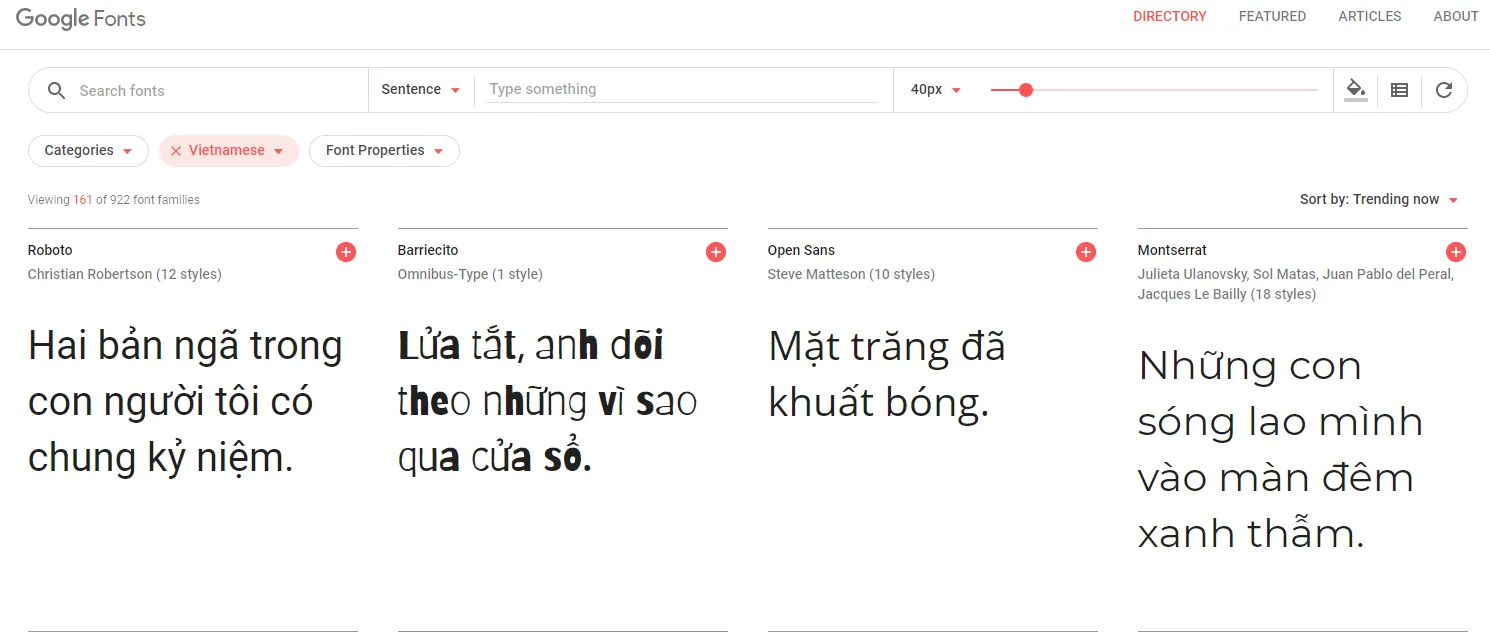This screenshot has width=1490, height=633.
Task: Click the search magnifier icon
Action: click(x=57, y=90)
